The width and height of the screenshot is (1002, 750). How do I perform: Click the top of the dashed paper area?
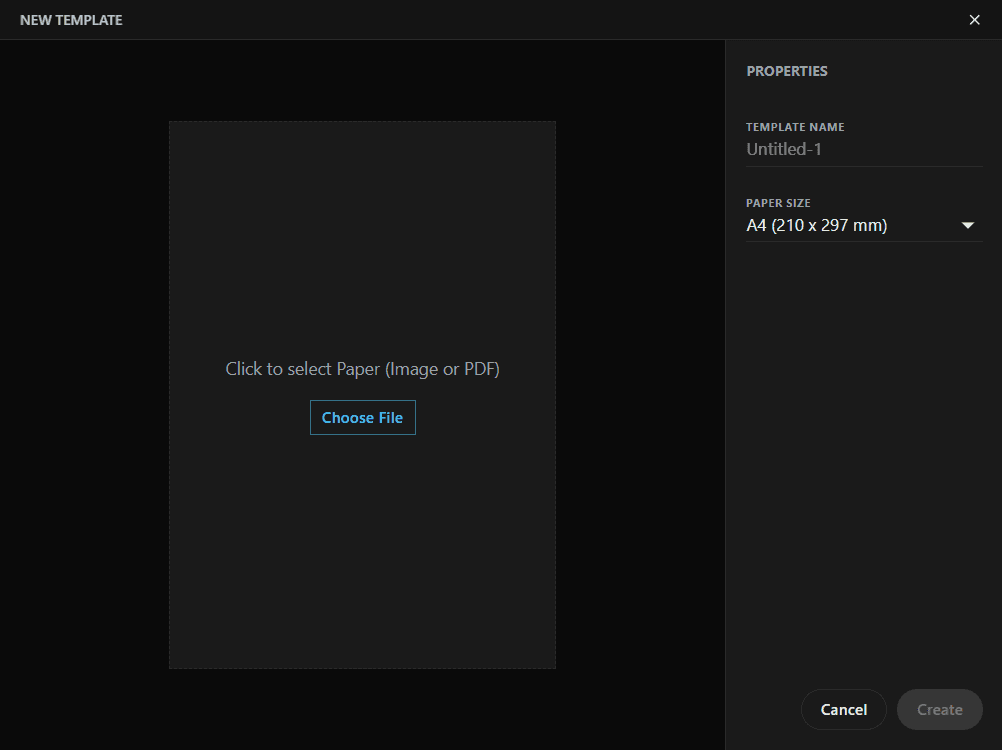tap(362, 160)
